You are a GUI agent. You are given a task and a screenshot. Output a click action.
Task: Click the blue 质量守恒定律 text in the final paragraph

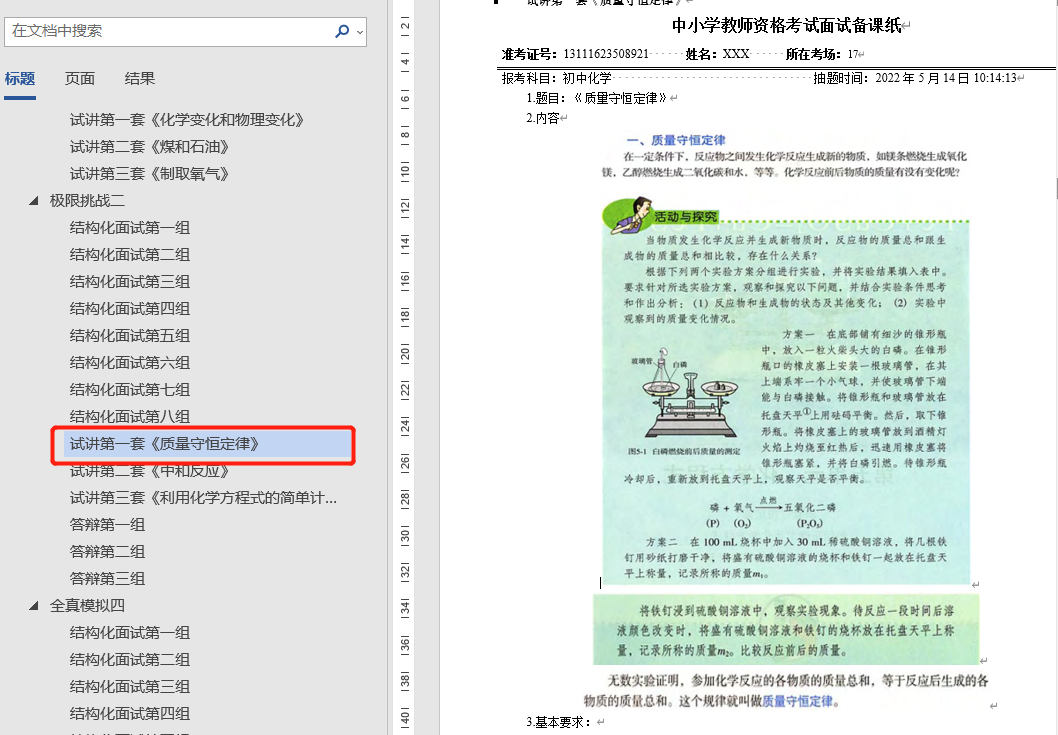tap(797, 702)
